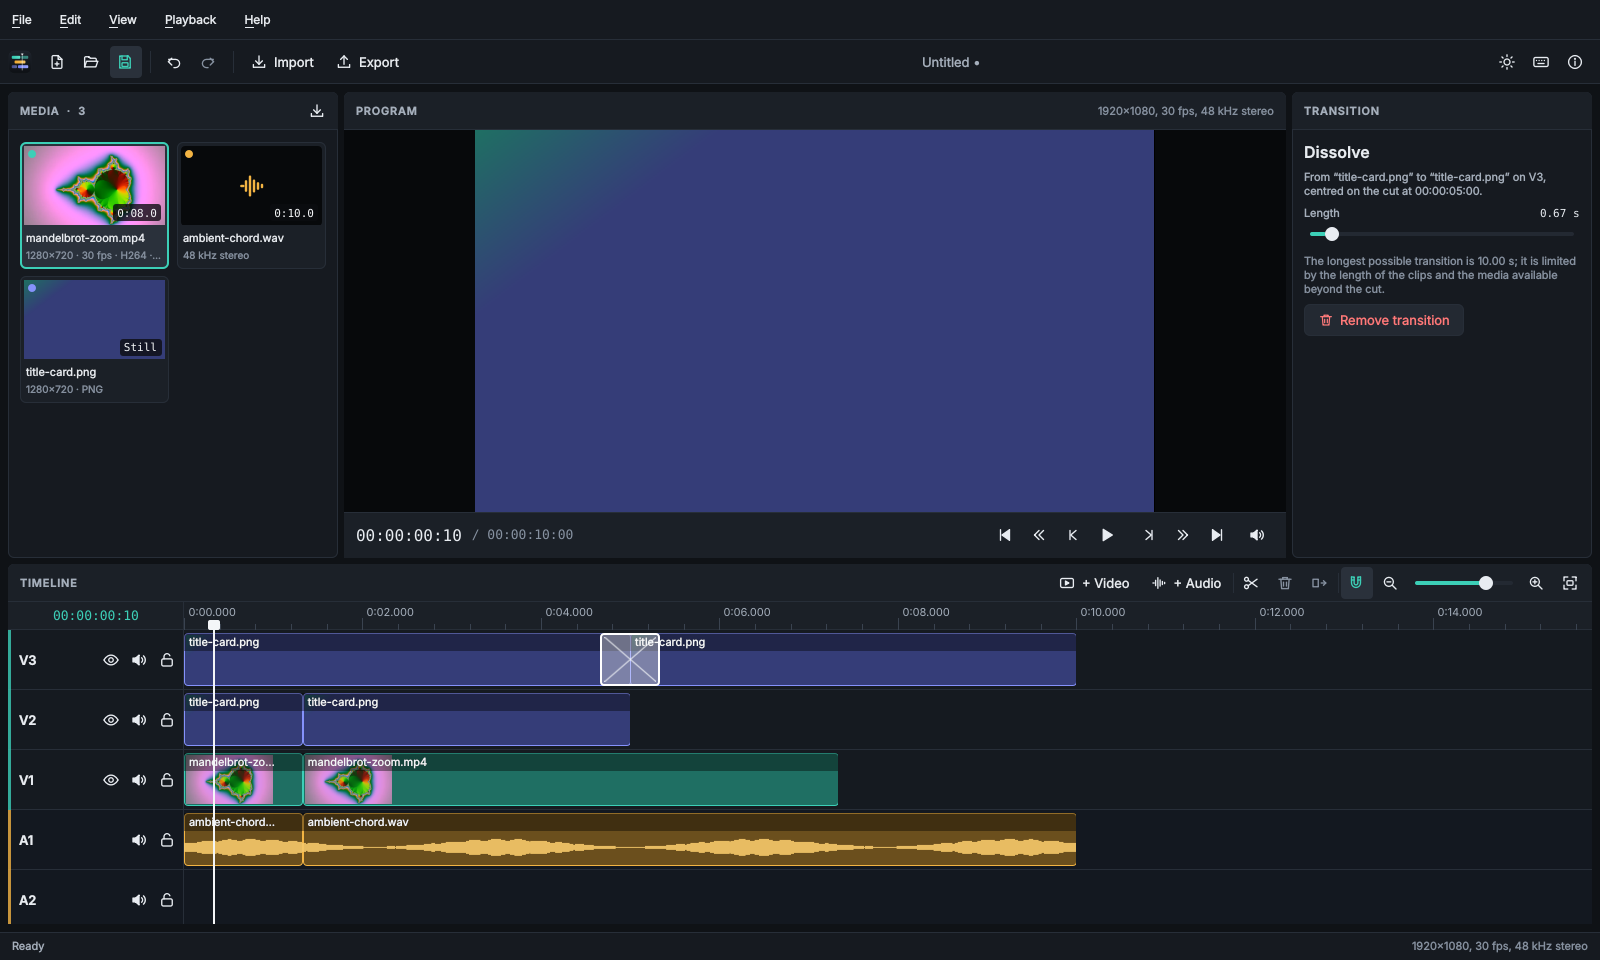
Task: Hide track V2 with eye icon
Action: [x=111, y=720]
